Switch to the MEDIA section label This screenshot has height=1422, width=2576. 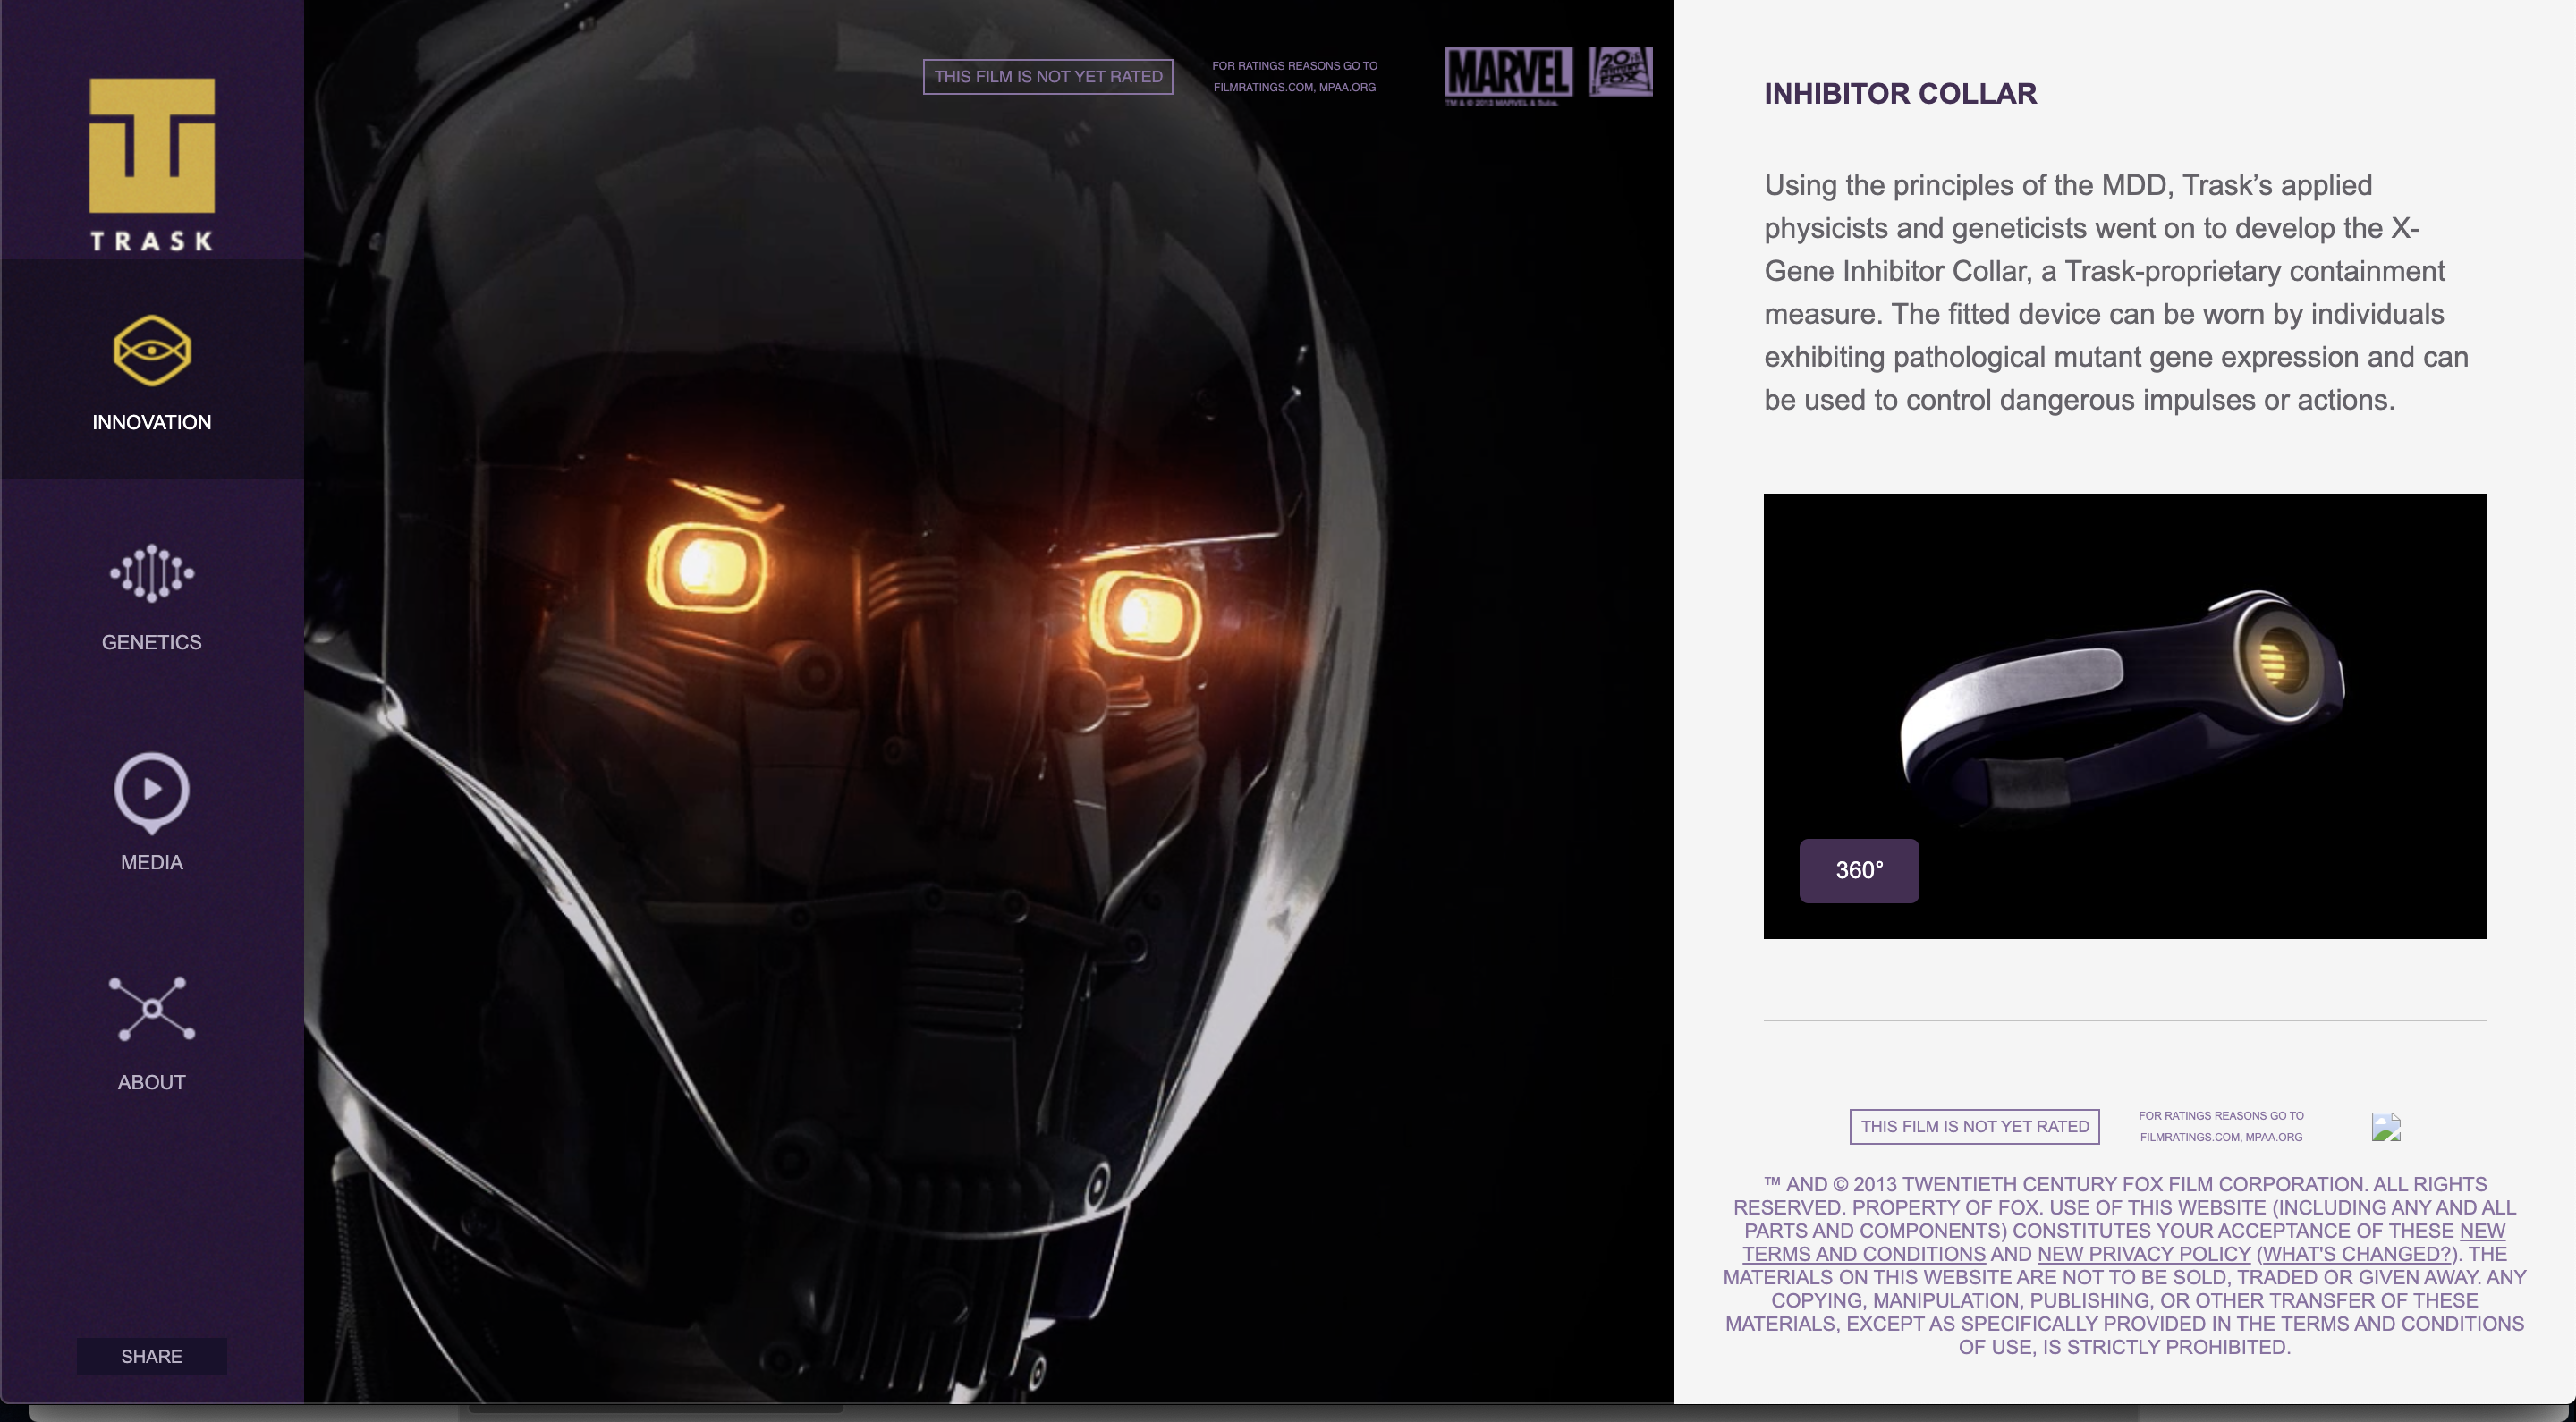pos(152,862)
